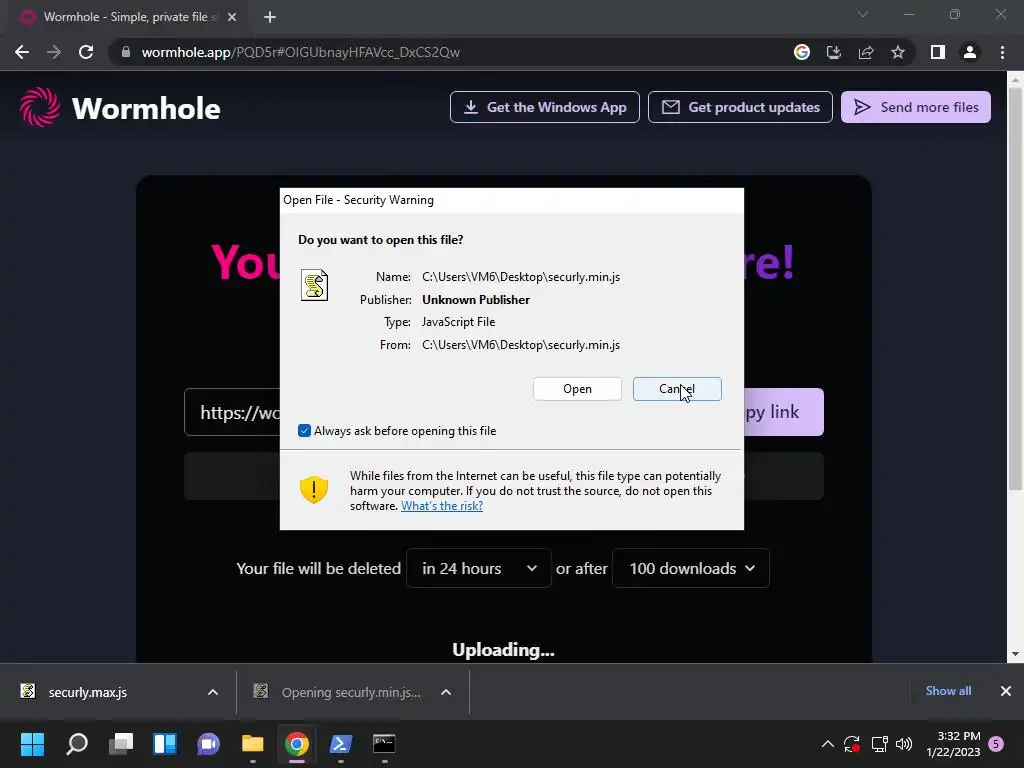Image resolution: width=1024 pixels, height=768 pixels.
Task: Click Show all downloads link
Action: click(x=948, y=691)
